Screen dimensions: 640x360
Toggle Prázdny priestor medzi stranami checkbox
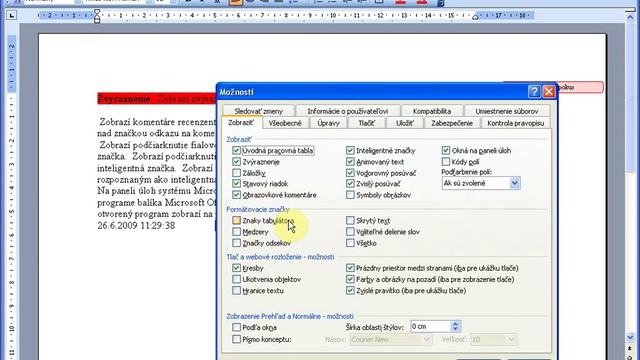(x=350, y=268)
